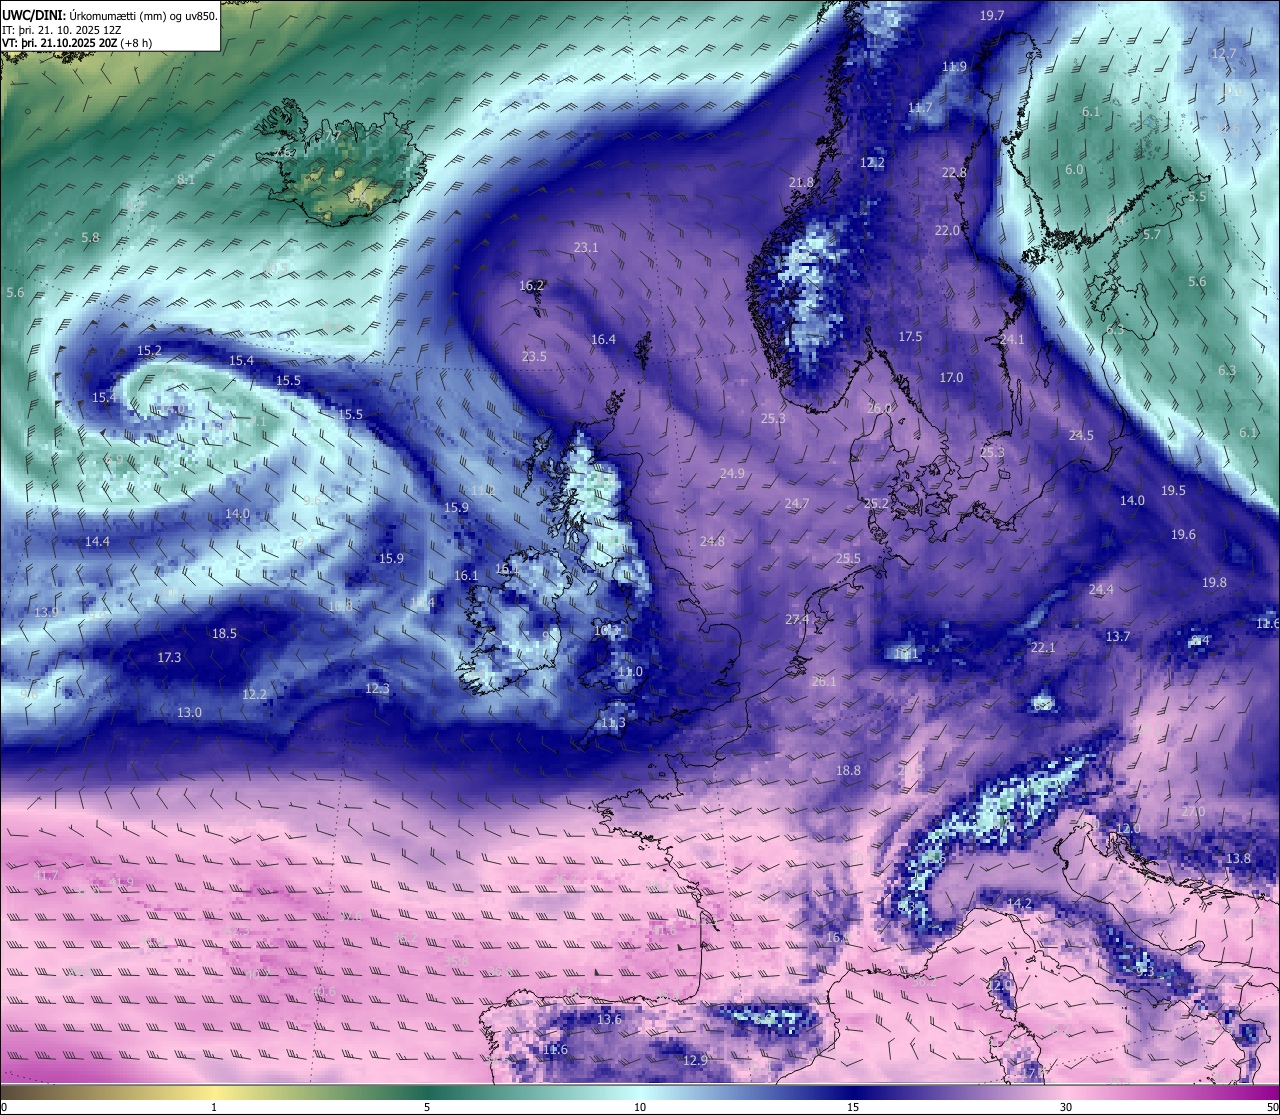This screenshot has width=1280, height=1115.
Task: Click the UWC/DINI Úrkomumætti title text
Action: 110,15
